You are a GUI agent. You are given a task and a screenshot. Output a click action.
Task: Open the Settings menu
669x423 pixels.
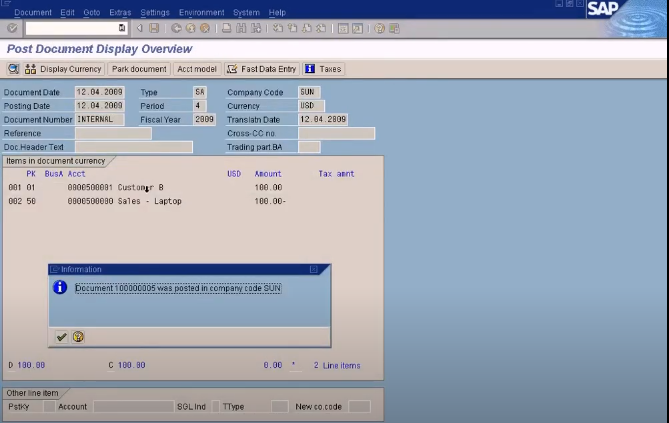[x=155, y=12]
